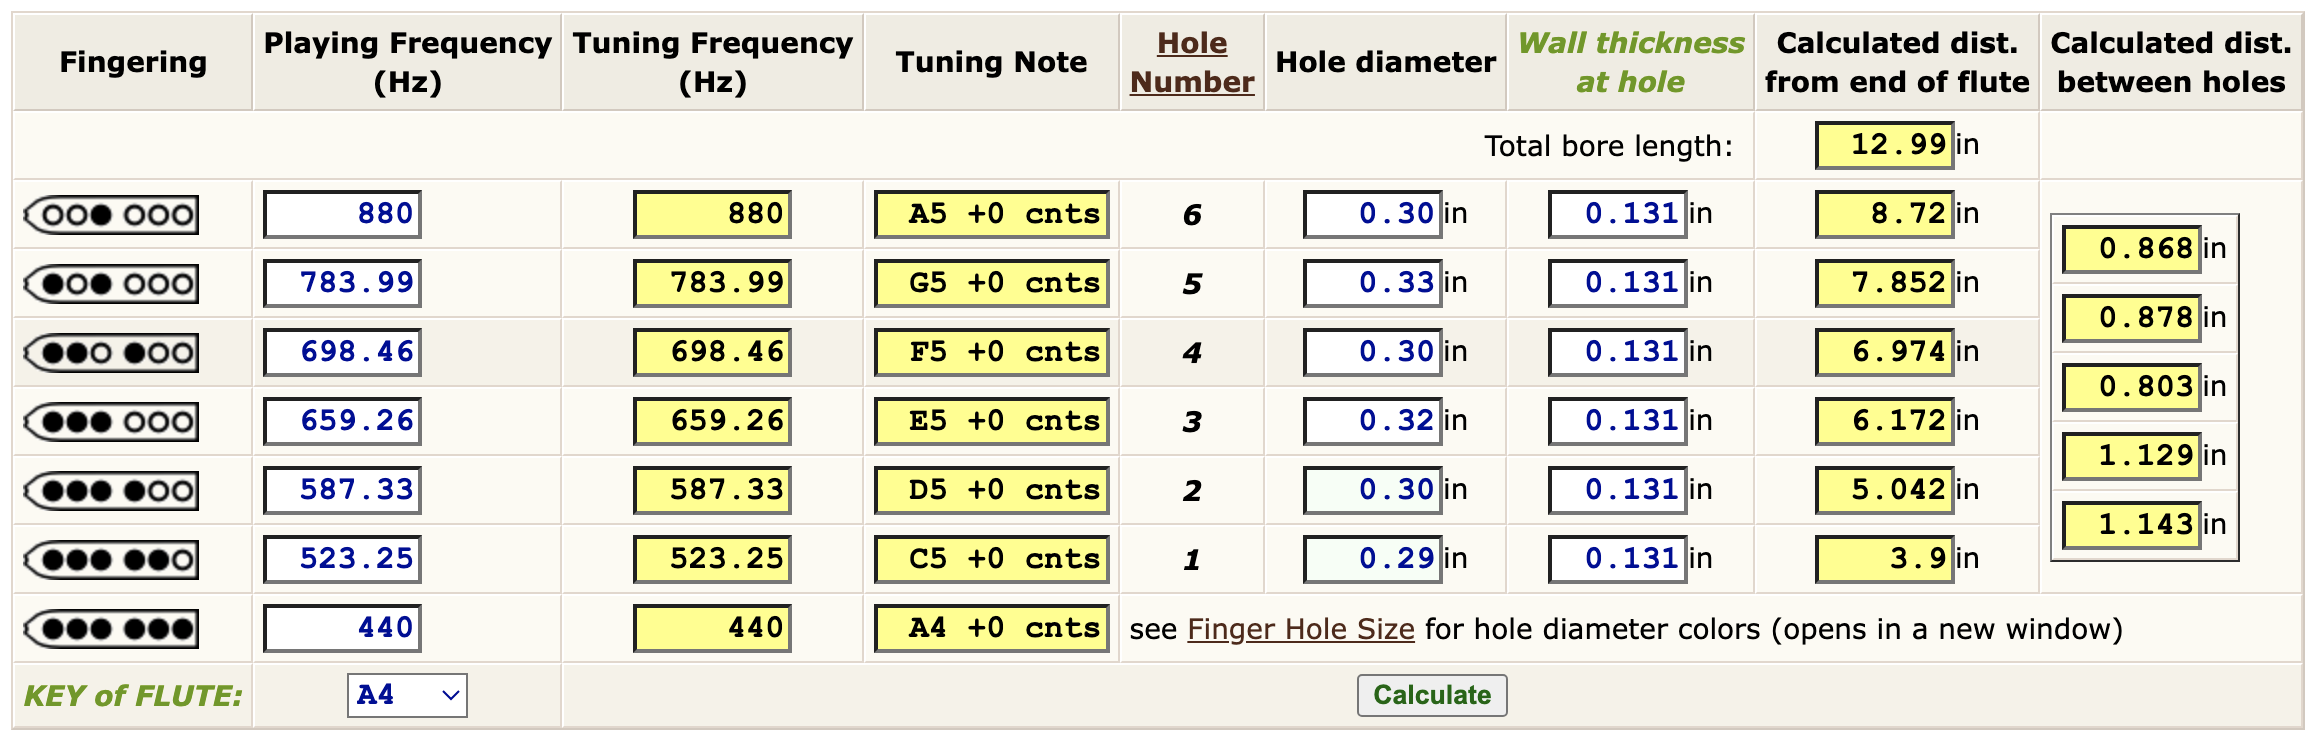
Task: Click the C5 fingering diagram icon
Action: [110, 560]
